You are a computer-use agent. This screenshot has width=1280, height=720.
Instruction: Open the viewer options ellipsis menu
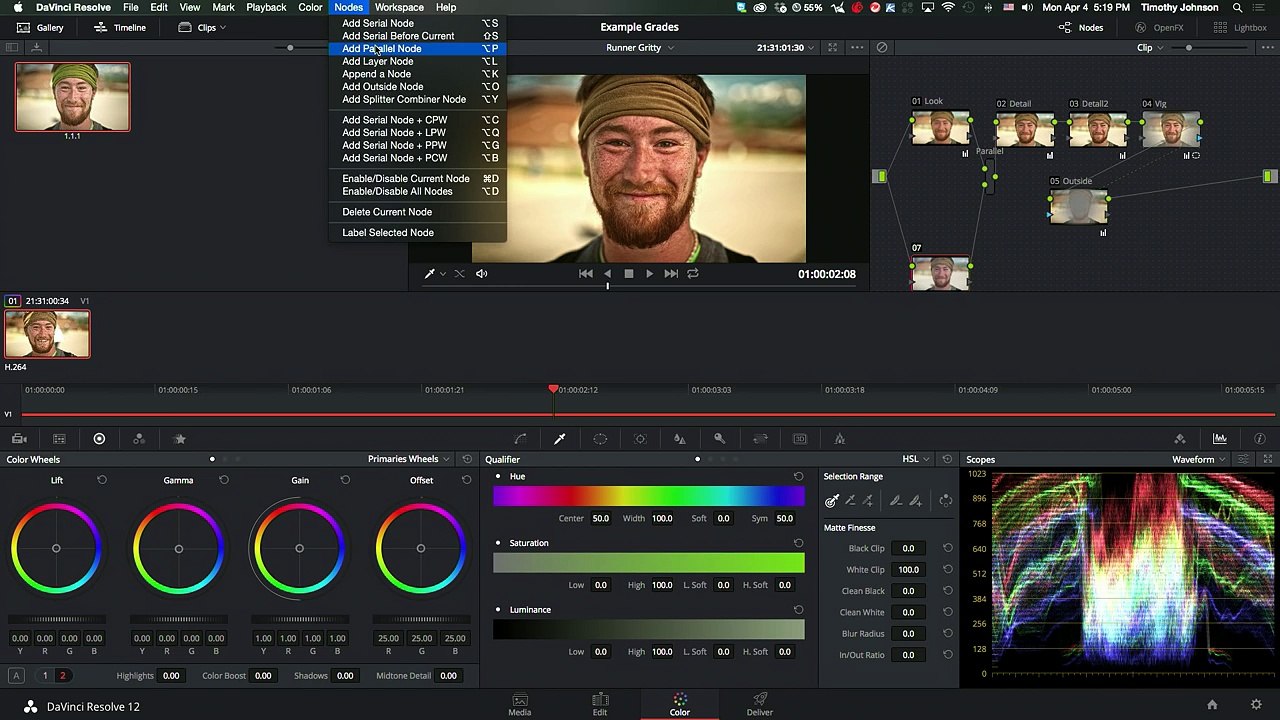tap(857, 47)
